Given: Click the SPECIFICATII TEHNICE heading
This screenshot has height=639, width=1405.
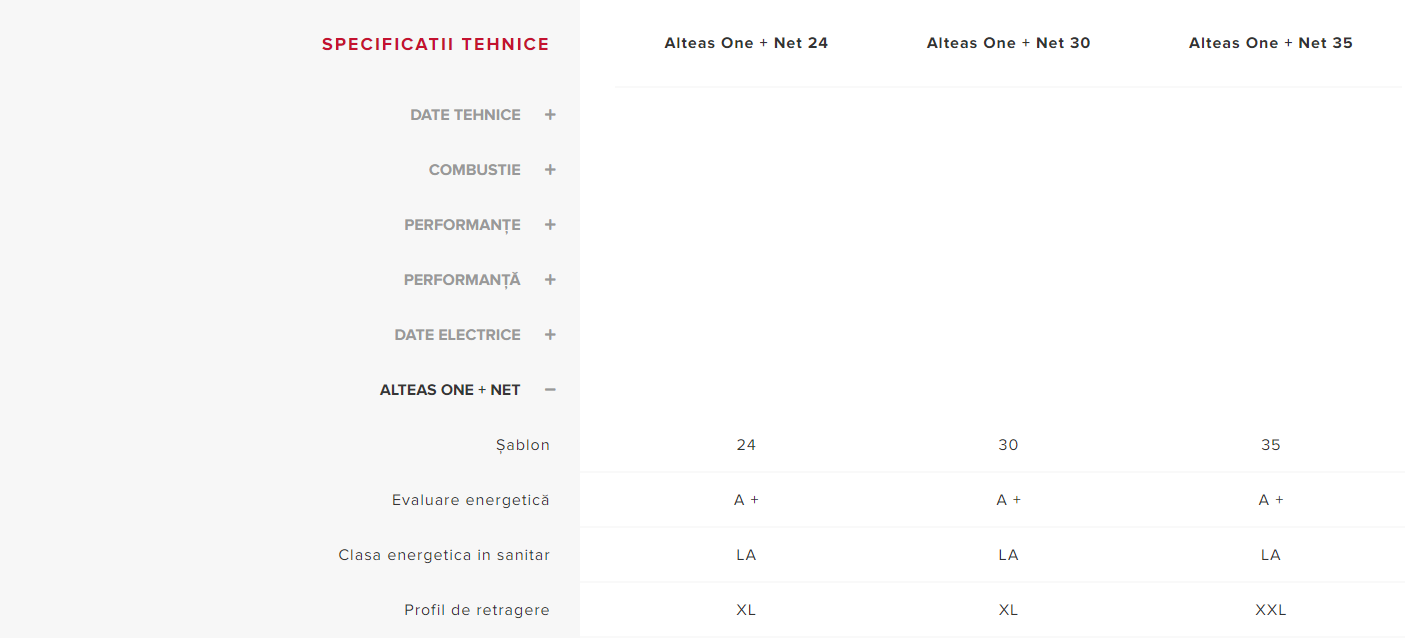Looking at the screenshot, I should pyautogui.click(x=436, y=44).
